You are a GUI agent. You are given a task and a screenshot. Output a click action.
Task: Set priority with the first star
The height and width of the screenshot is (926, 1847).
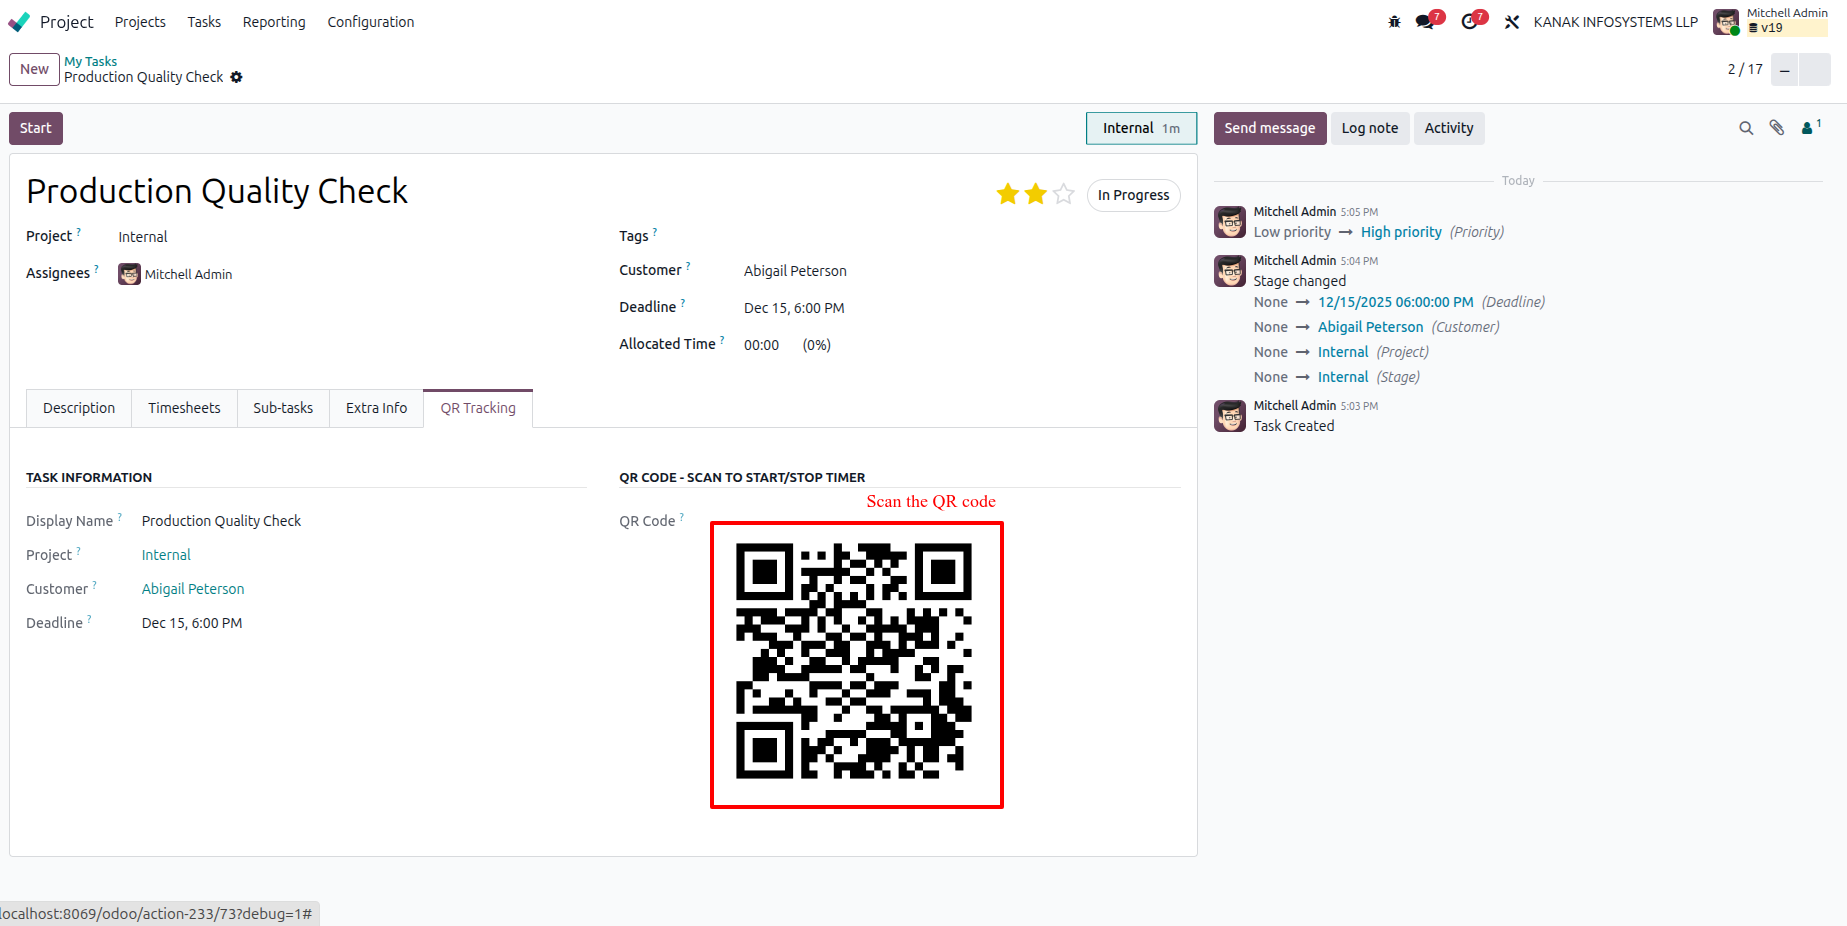[1007, 194]
